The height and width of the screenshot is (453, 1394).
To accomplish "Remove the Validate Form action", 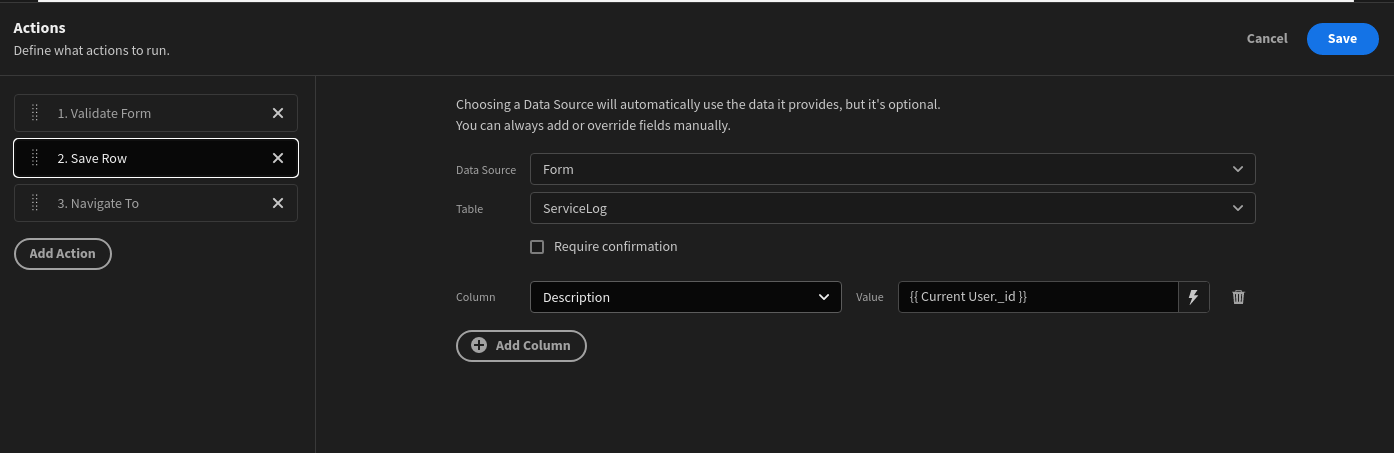I will click(x=278, y=113).
